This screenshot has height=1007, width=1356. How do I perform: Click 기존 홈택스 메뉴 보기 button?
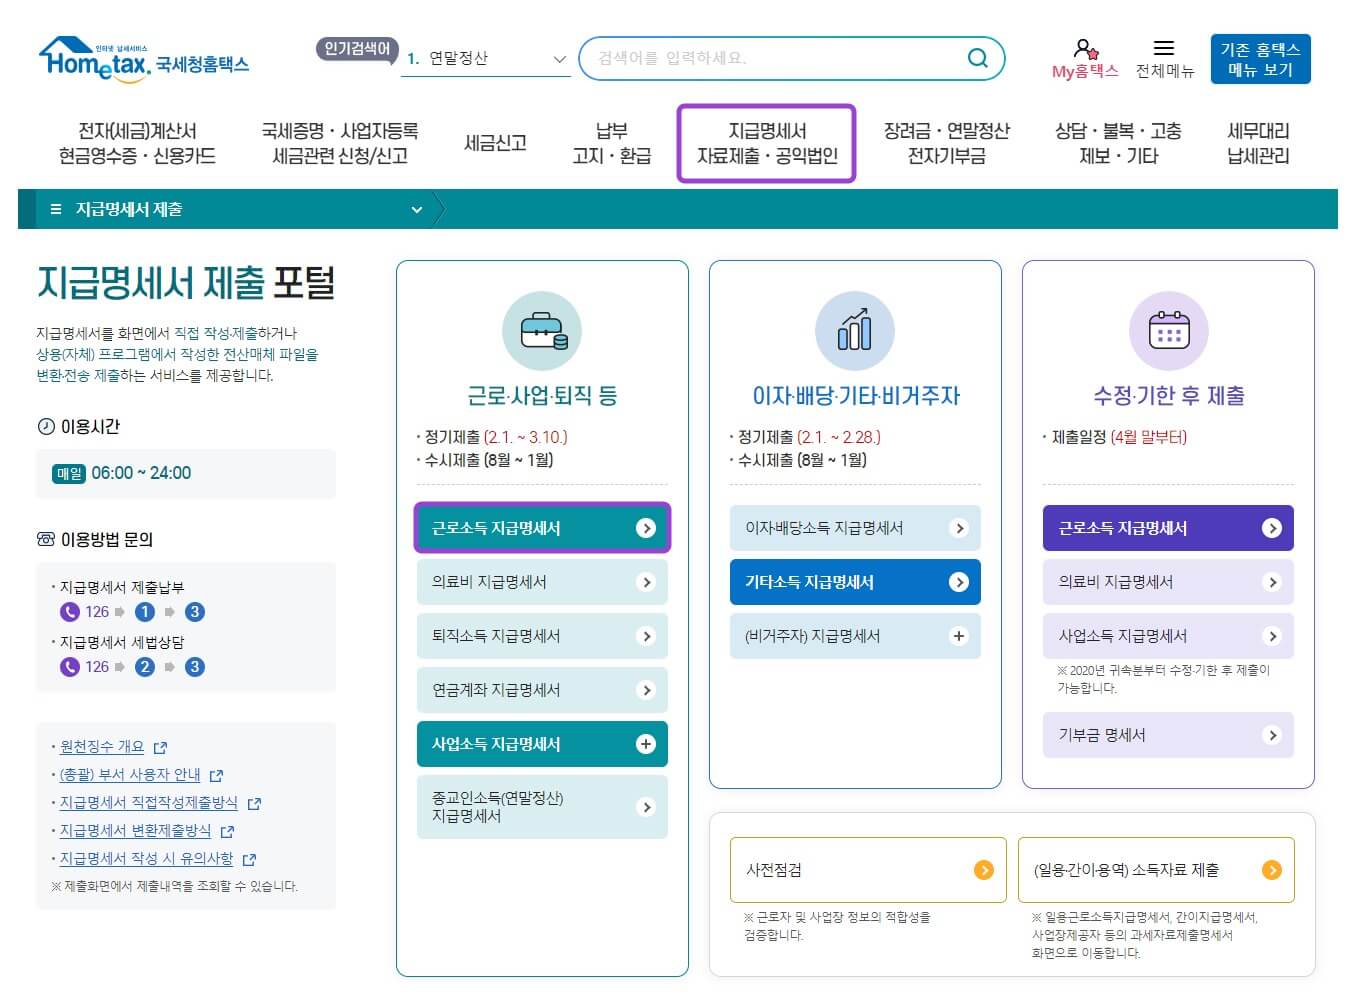1259,59
